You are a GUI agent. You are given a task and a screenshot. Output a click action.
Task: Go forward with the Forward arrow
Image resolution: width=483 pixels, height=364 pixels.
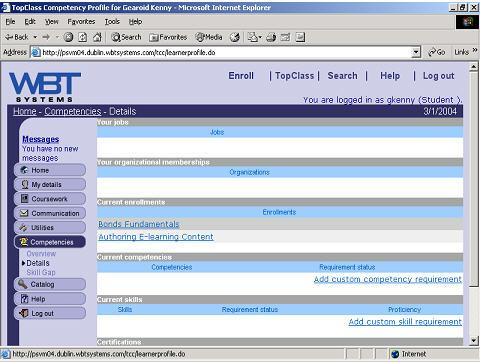46,37
